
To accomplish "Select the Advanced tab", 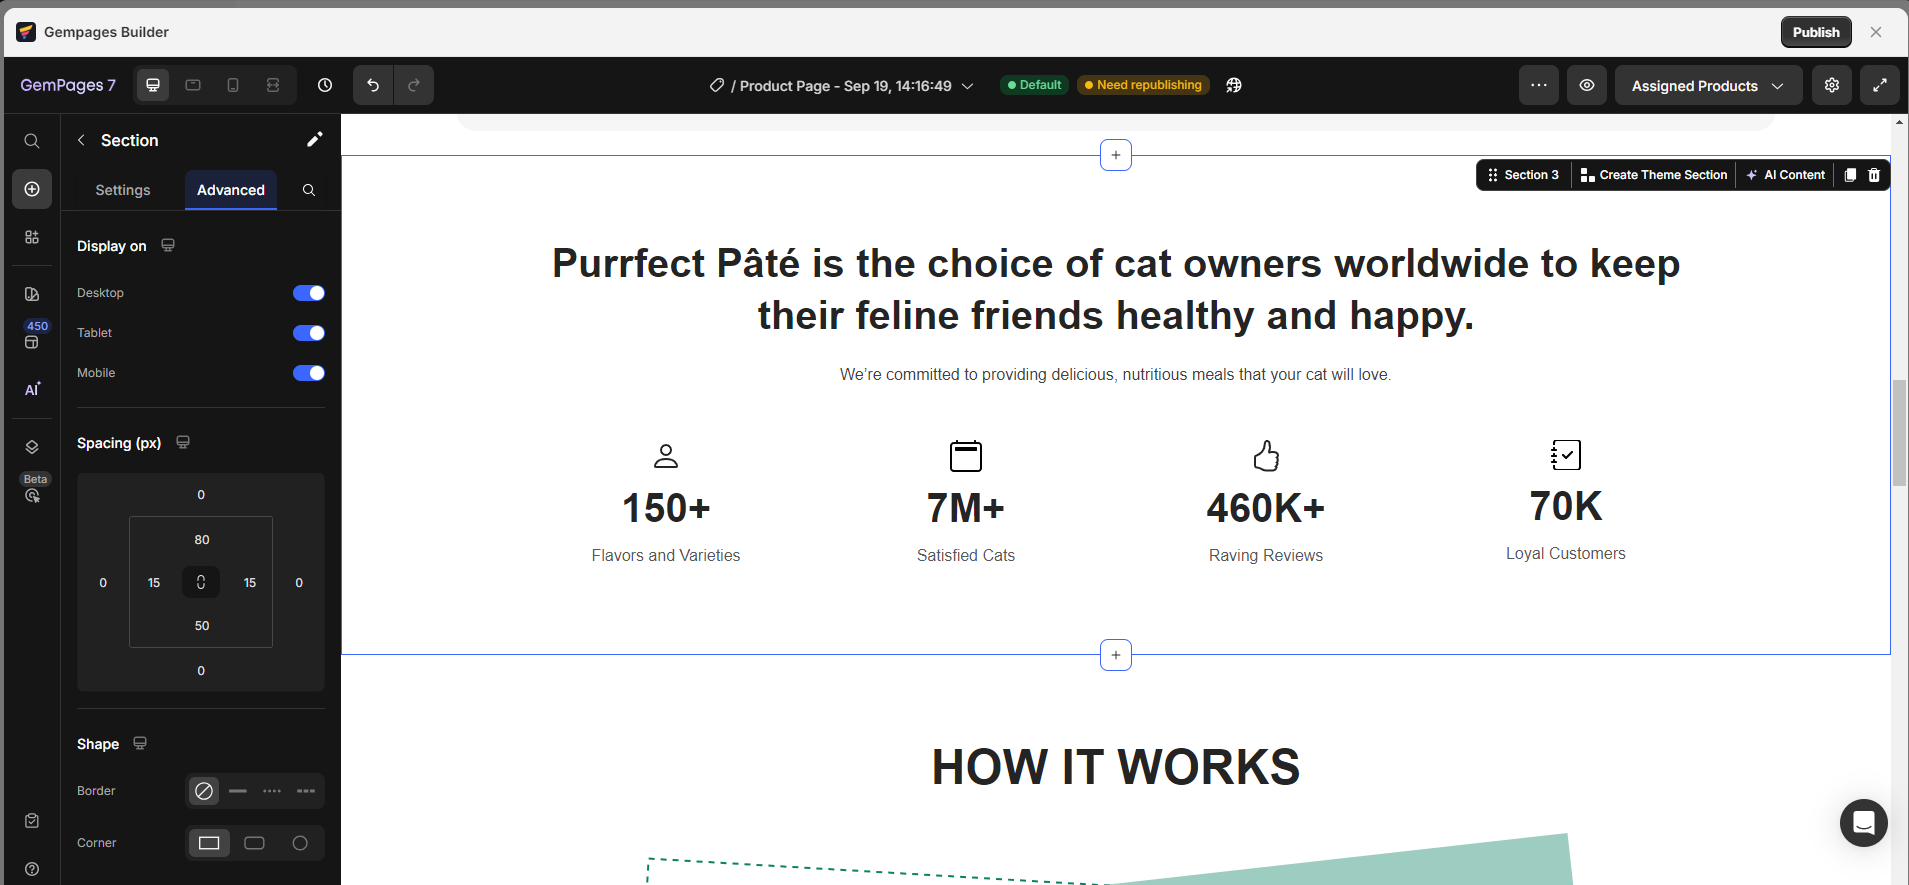I will 231,190.
